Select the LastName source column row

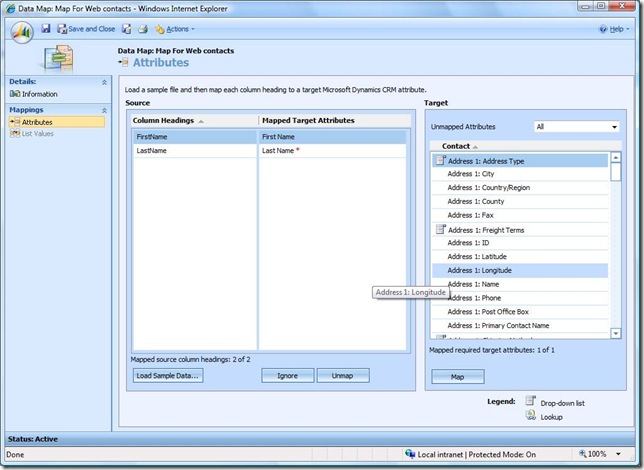click(152, 150)
